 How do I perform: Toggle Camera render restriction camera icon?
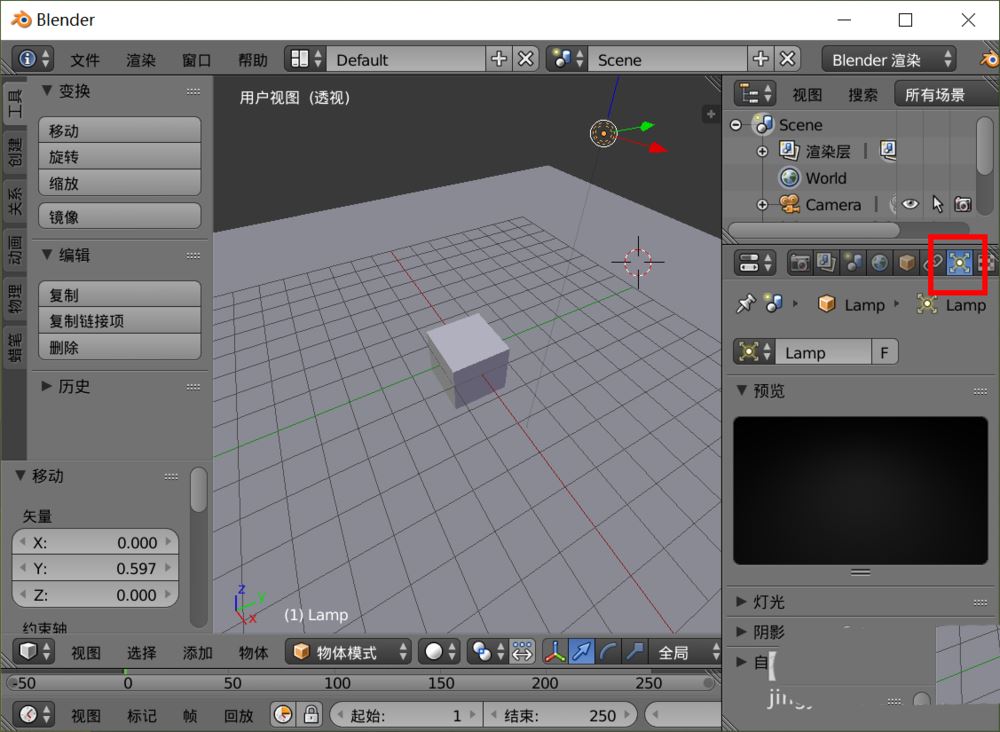[x=963, y=204]
